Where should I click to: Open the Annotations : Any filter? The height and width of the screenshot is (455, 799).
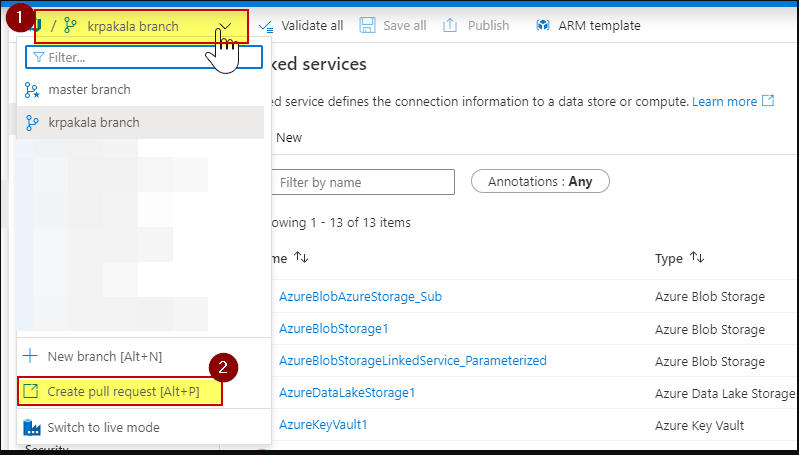point(540,181)
